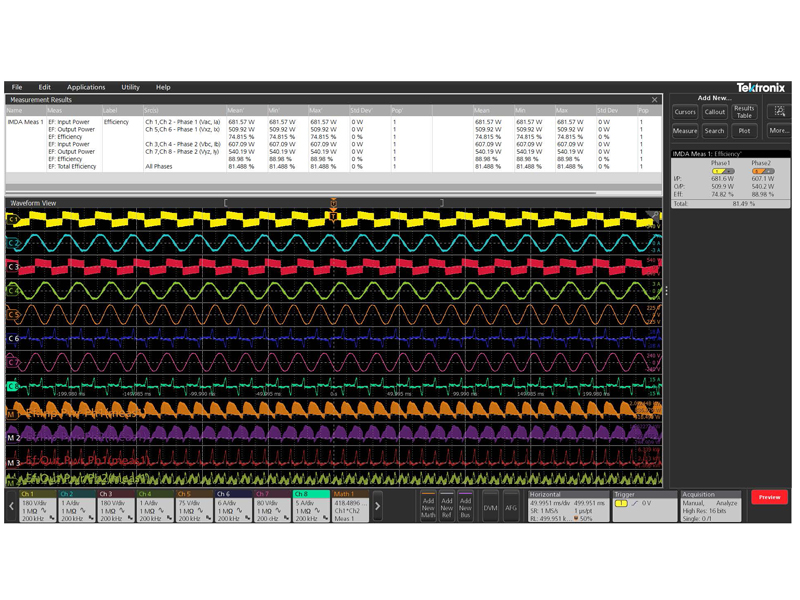Select the C1 channel handle on waveform
Viewport: 800px width, 600px height.
[x=13, y=219]
